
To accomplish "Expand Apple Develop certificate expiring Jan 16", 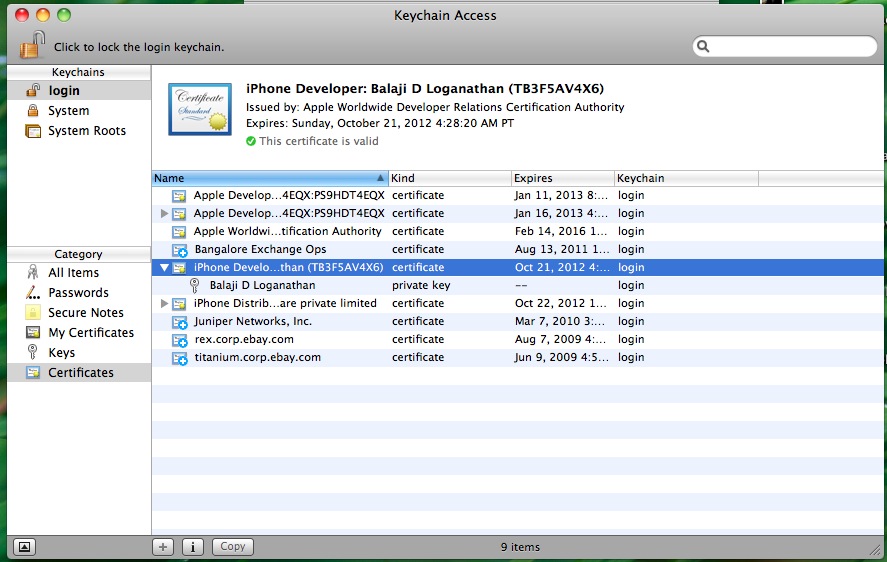I will coord(164,213).
